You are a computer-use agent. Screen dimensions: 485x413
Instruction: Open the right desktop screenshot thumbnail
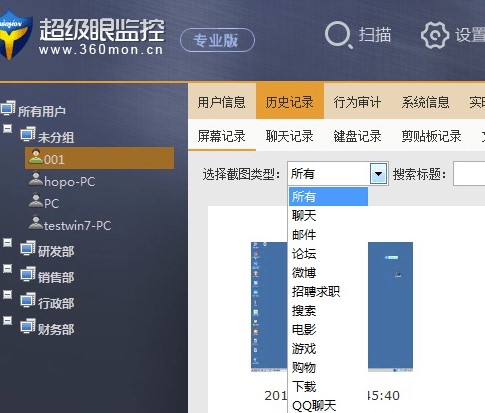pyautogui.click(x=390, y=307)
